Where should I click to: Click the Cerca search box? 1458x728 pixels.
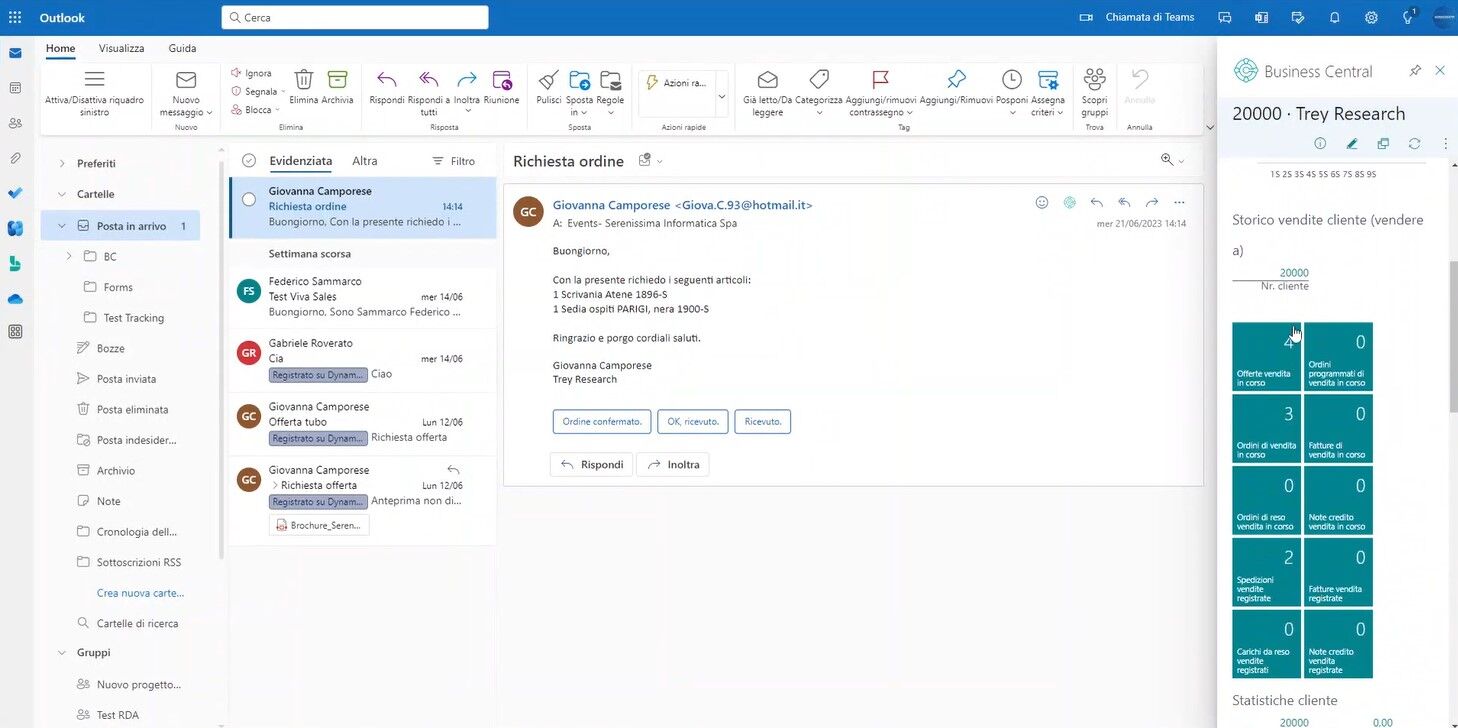tap(355, 17)
